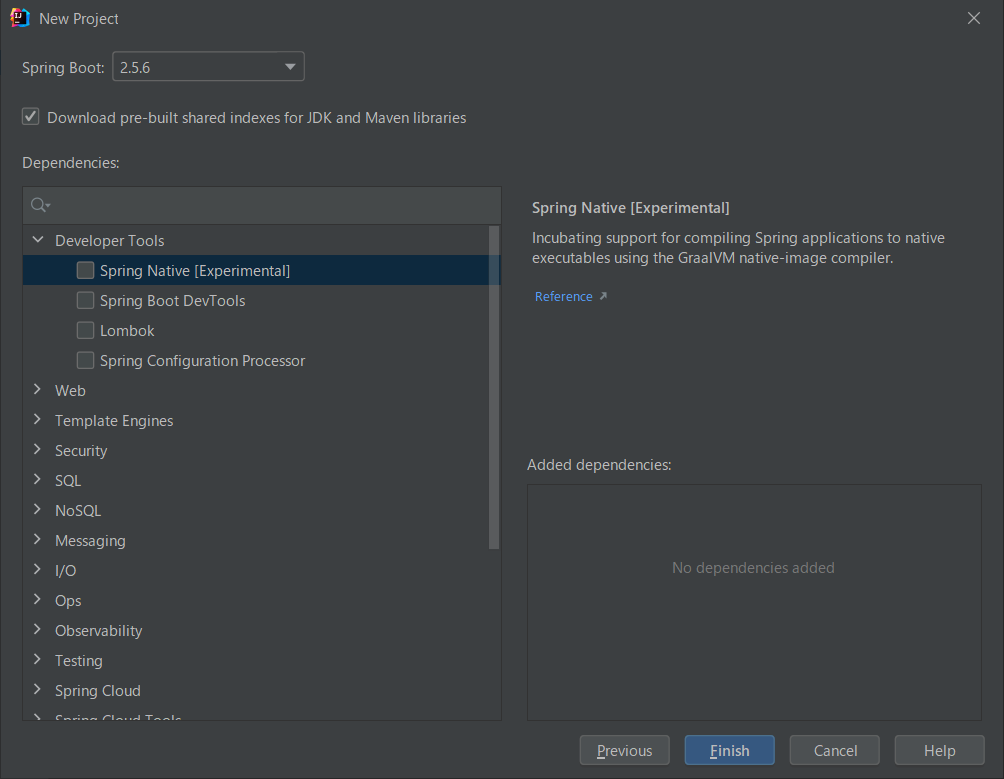Enable the Spring Native [Experimental] dependency
Image resolution: width=1004 pixels, height=779 pixels.
[85, 270]
